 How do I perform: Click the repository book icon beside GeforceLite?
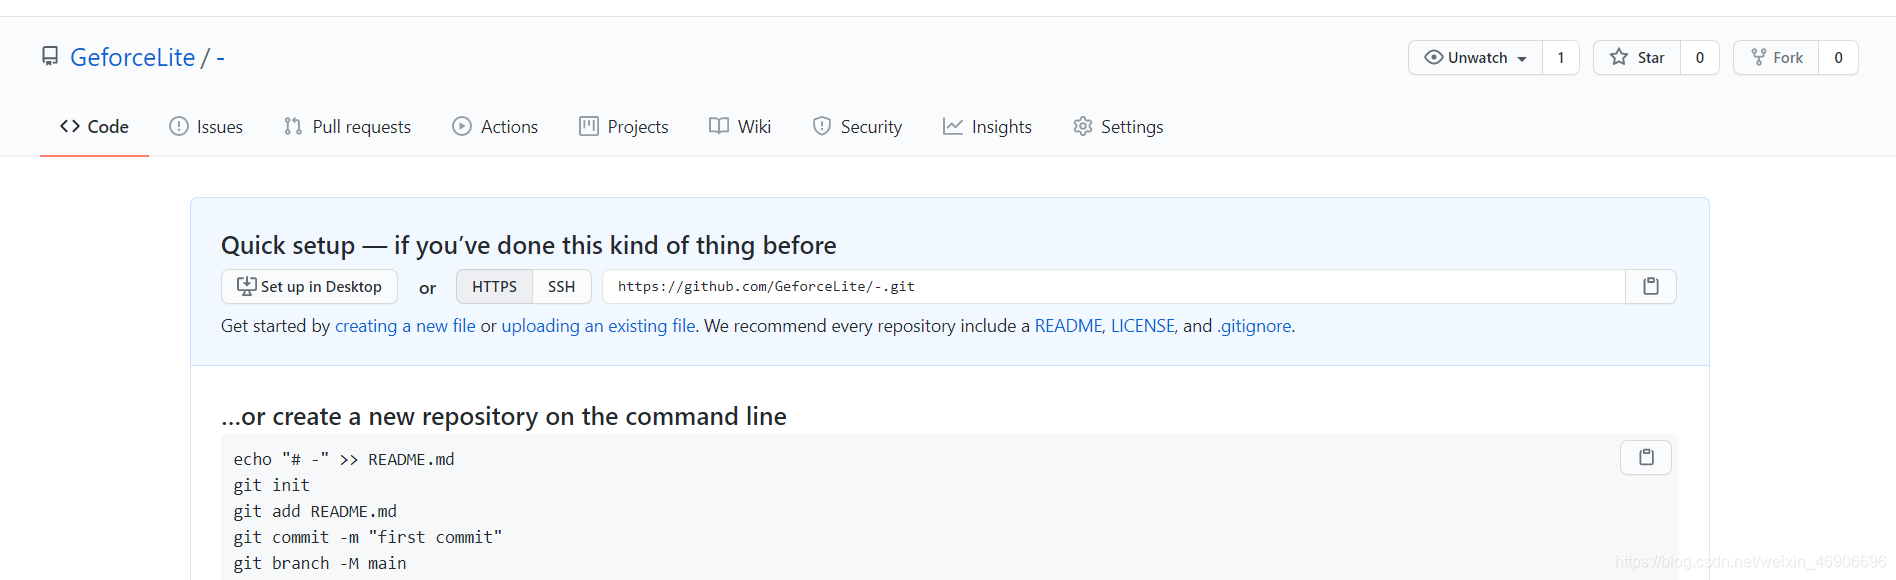point(50,56)
